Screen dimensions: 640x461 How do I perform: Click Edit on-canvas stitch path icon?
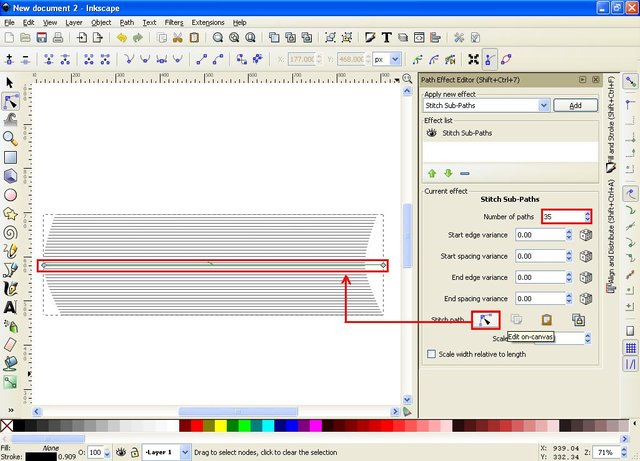coord(485,320)
